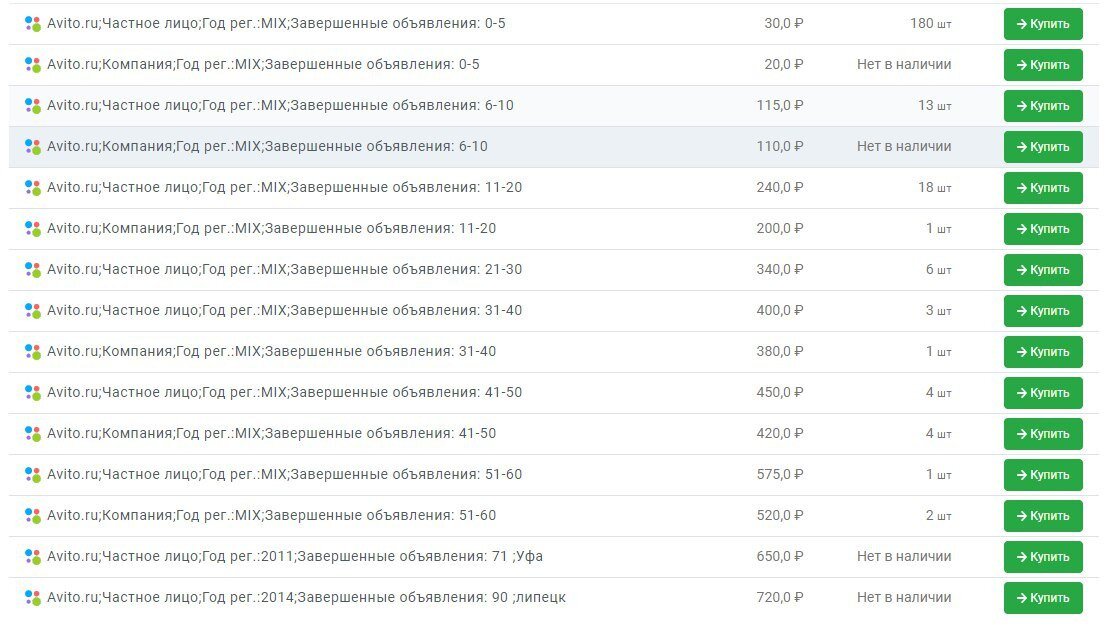Click the Avito icon in the Уфа 2011 row
Viewport: 1105px width, 625px height.
pos(32,557)
